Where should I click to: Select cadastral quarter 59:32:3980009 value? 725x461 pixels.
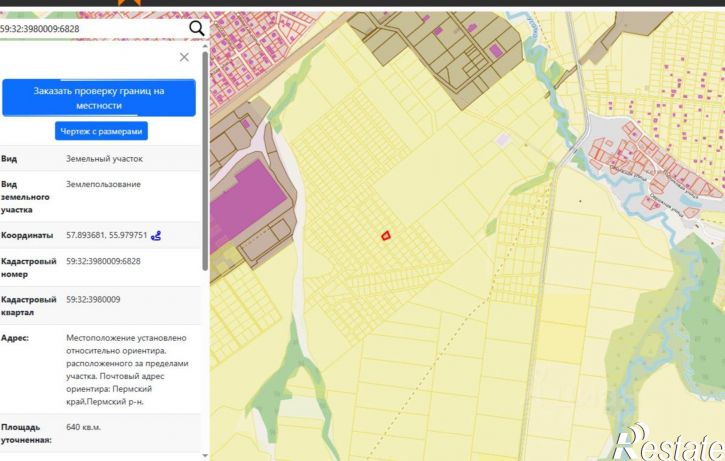tap(93, 300)
